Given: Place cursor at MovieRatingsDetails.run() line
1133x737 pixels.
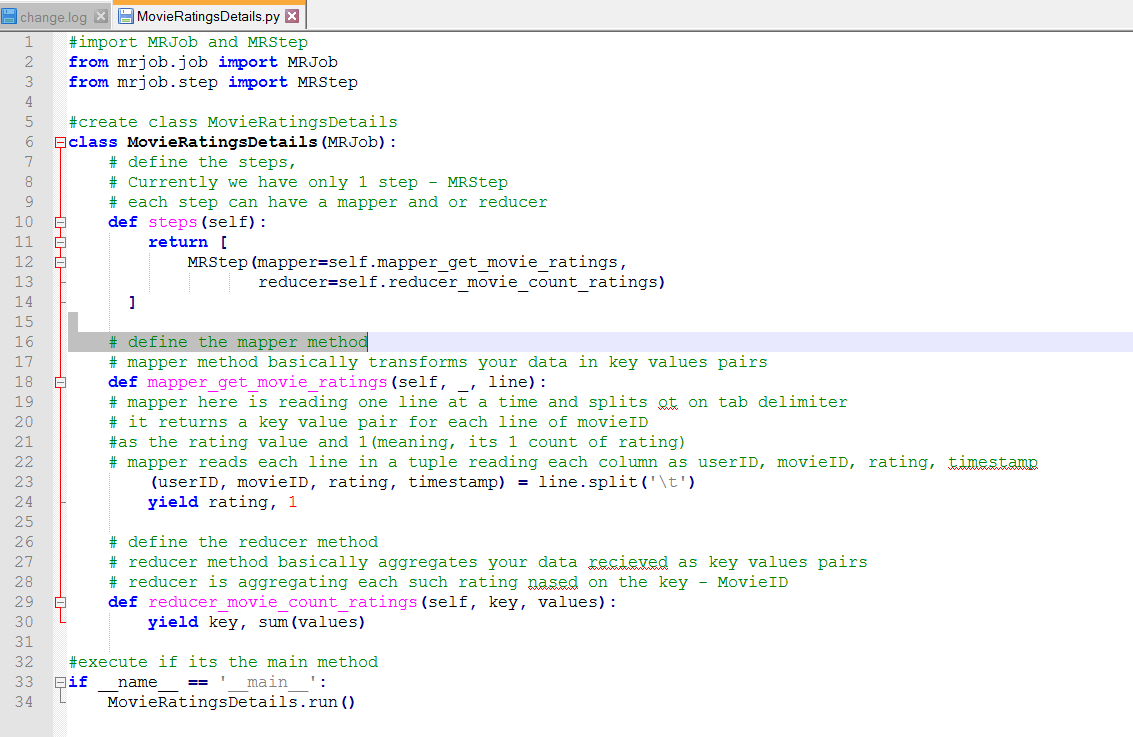Looking at the screenshot, I should click(x=231, y=702).
